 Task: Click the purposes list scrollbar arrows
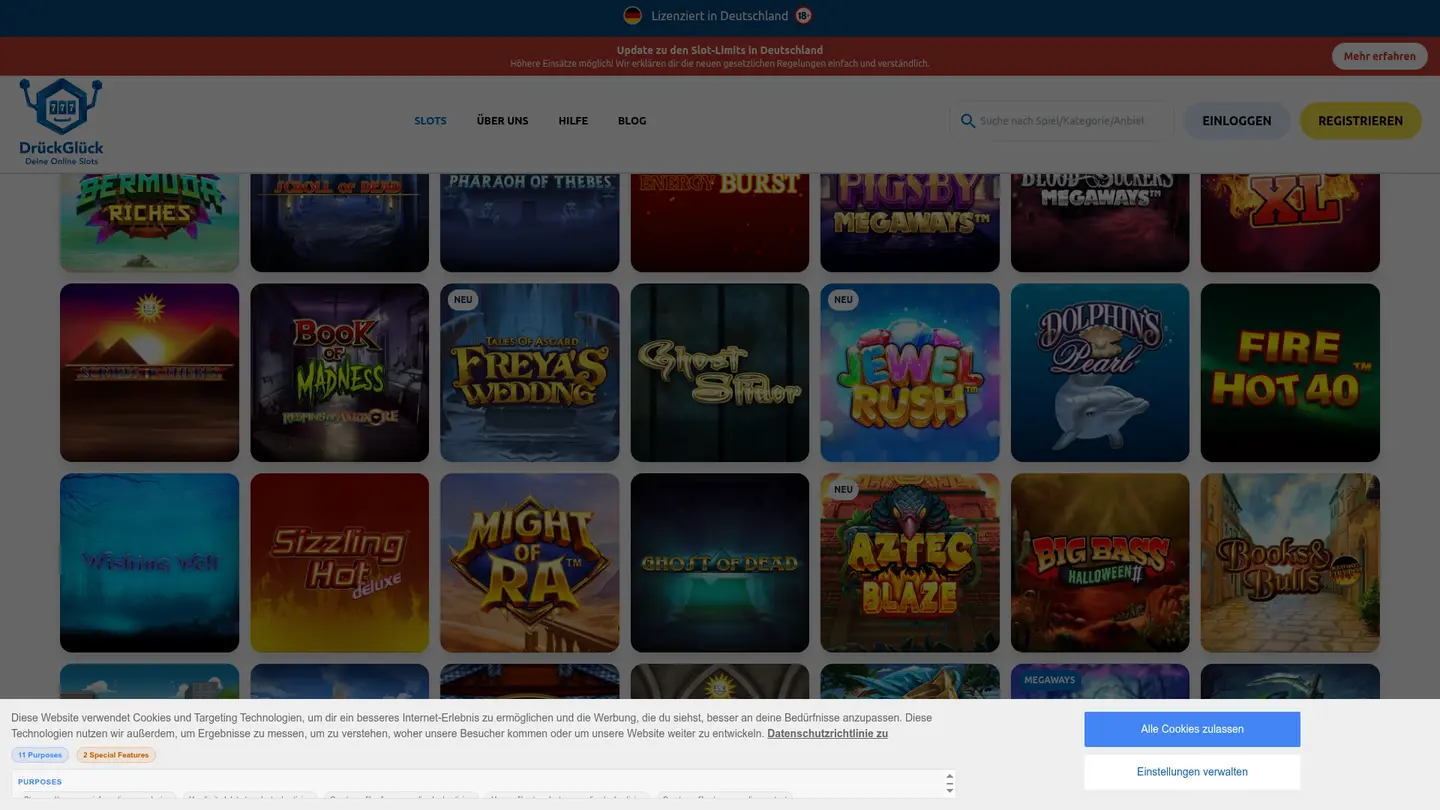click(950, 783)
